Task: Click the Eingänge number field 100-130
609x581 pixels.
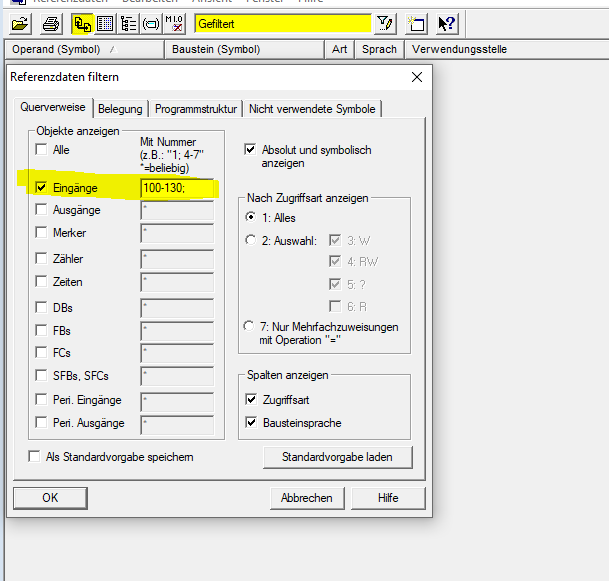Action: click(x=177, y=188)
